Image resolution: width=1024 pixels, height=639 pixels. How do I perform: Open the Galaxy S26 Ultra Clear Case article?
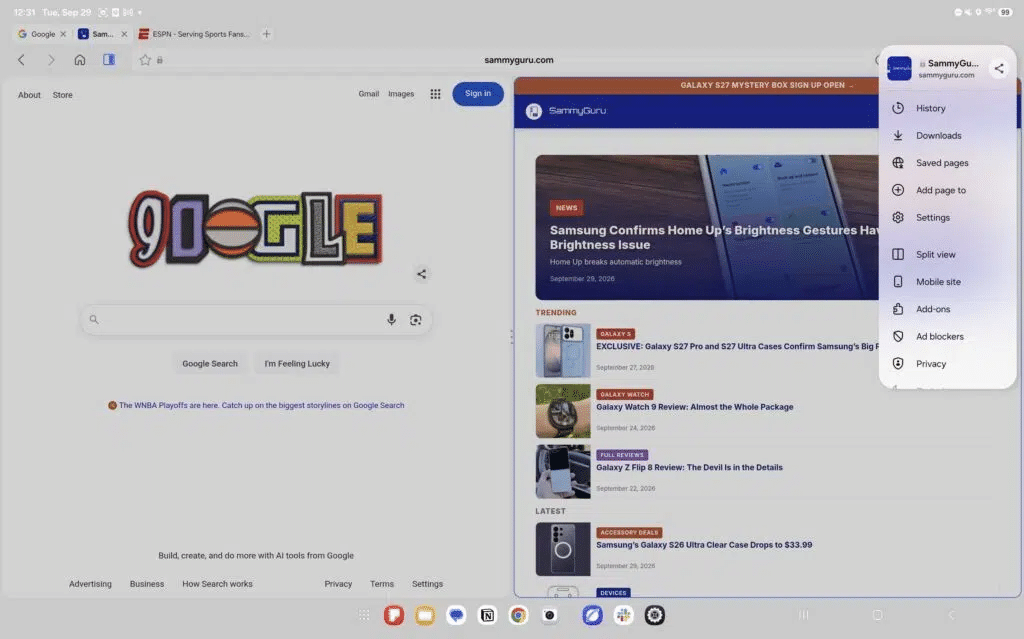point(704,545)
